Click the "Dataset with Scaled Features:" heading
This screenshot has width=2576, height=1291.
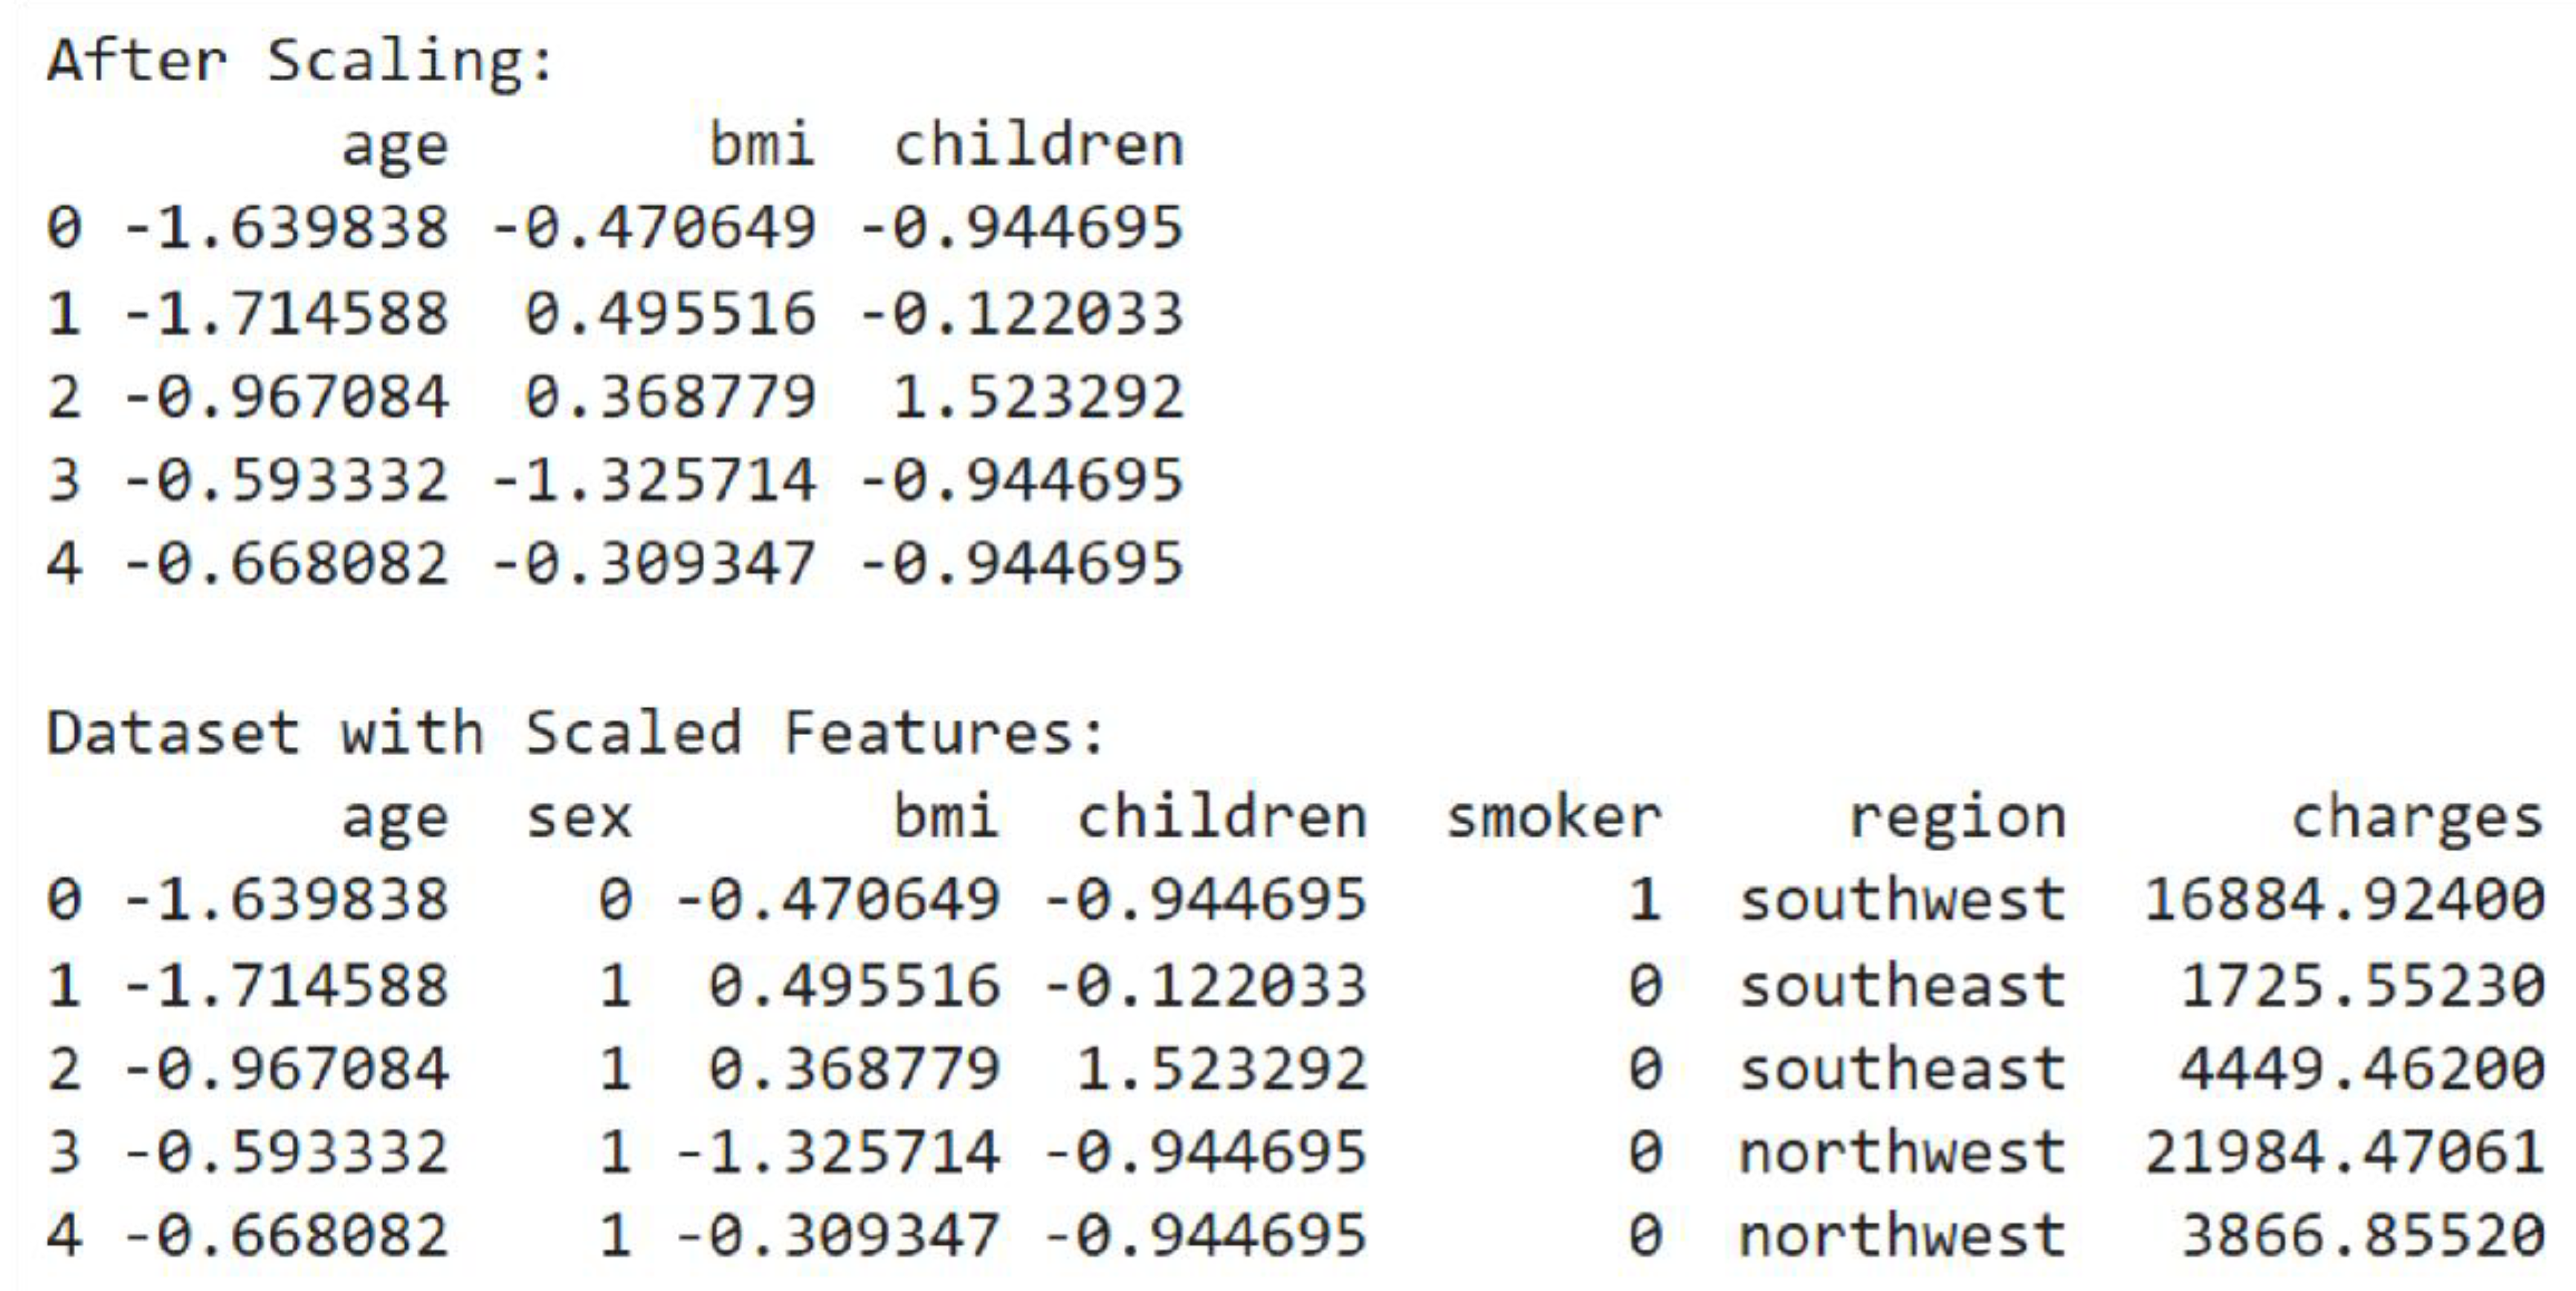point(575,733)
